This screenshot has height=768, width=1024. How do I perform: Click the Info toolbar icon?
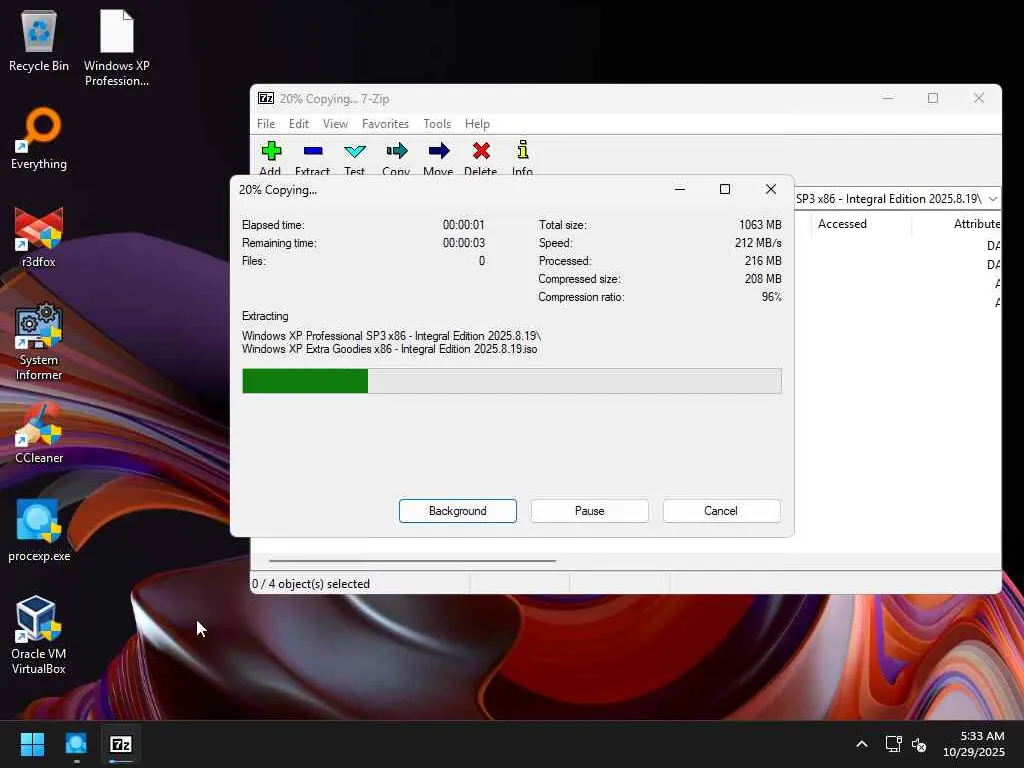(522, 152)
